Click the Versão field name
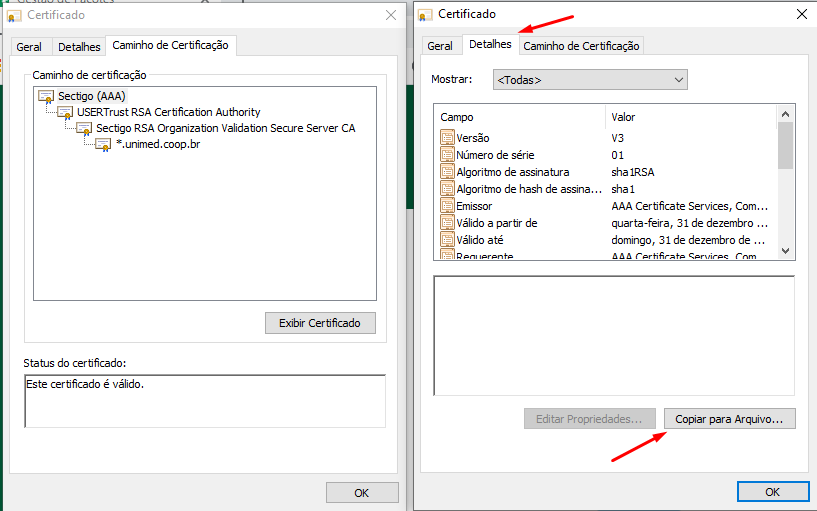 pyautogui.click(x=473, y=138)
